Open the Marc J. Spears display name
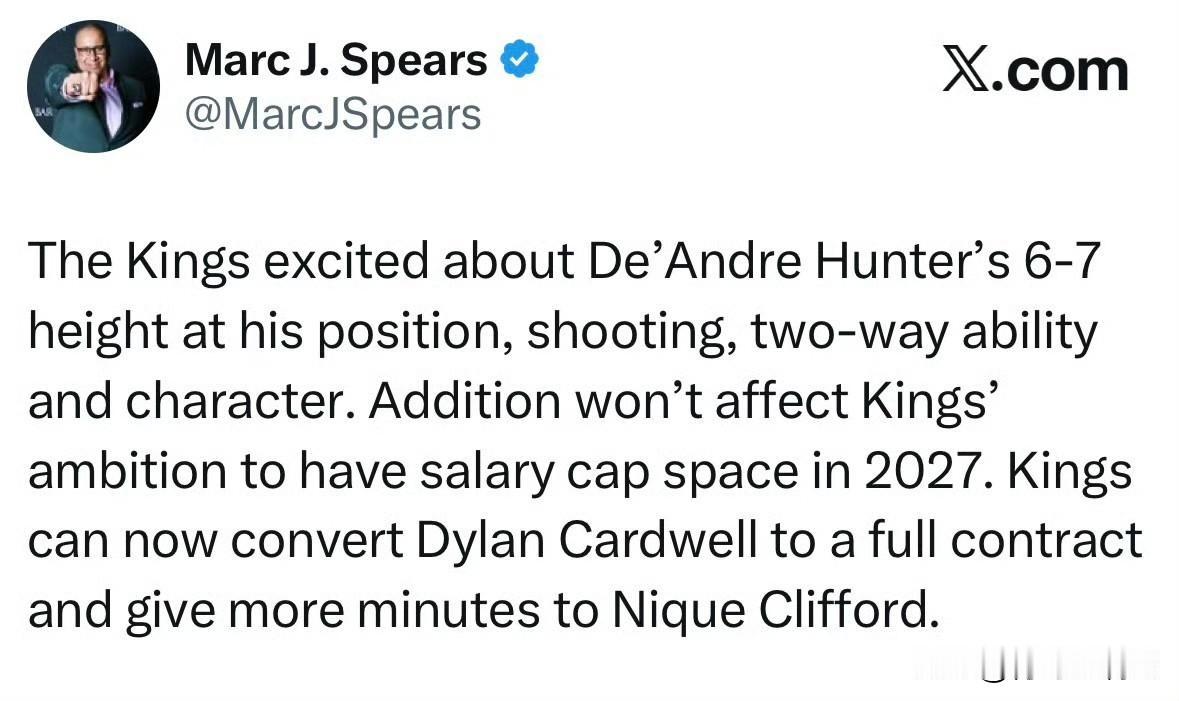 click(336, 62)
